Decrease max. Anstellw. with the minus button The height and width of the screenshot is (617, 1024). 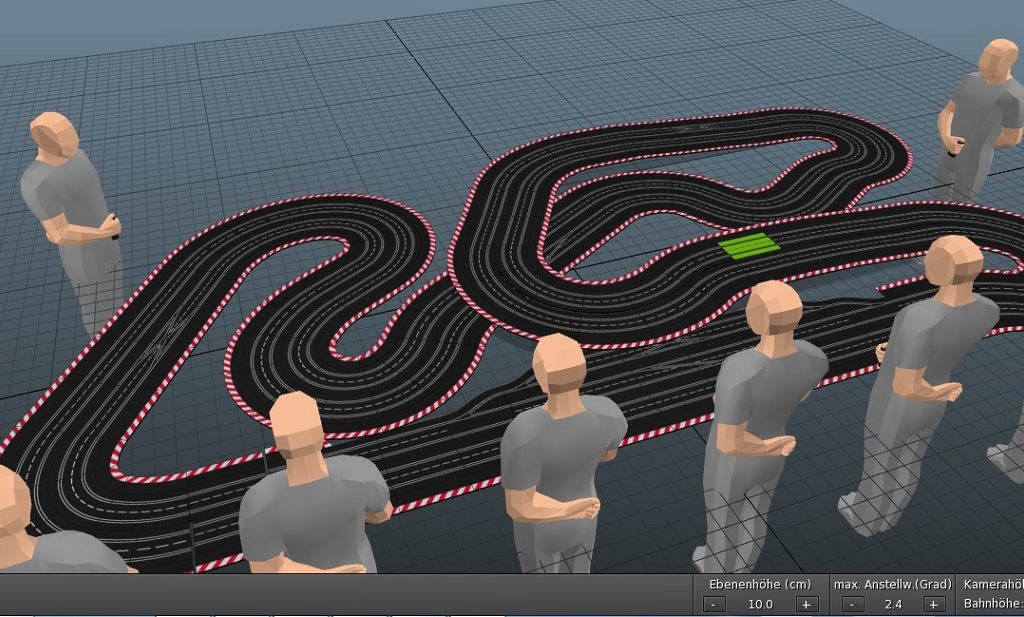[x=852, y=605]
